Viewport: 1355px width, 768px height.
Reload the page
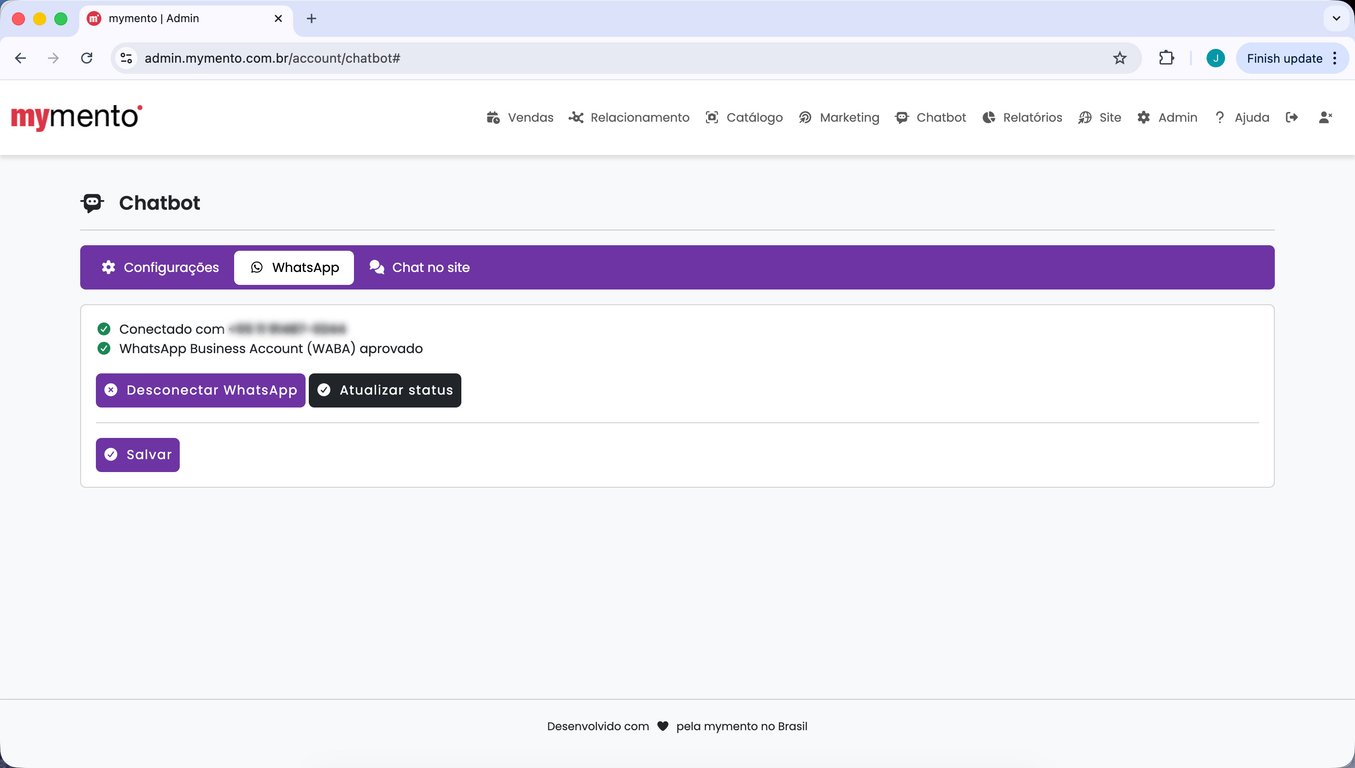(x=87, y=58)
